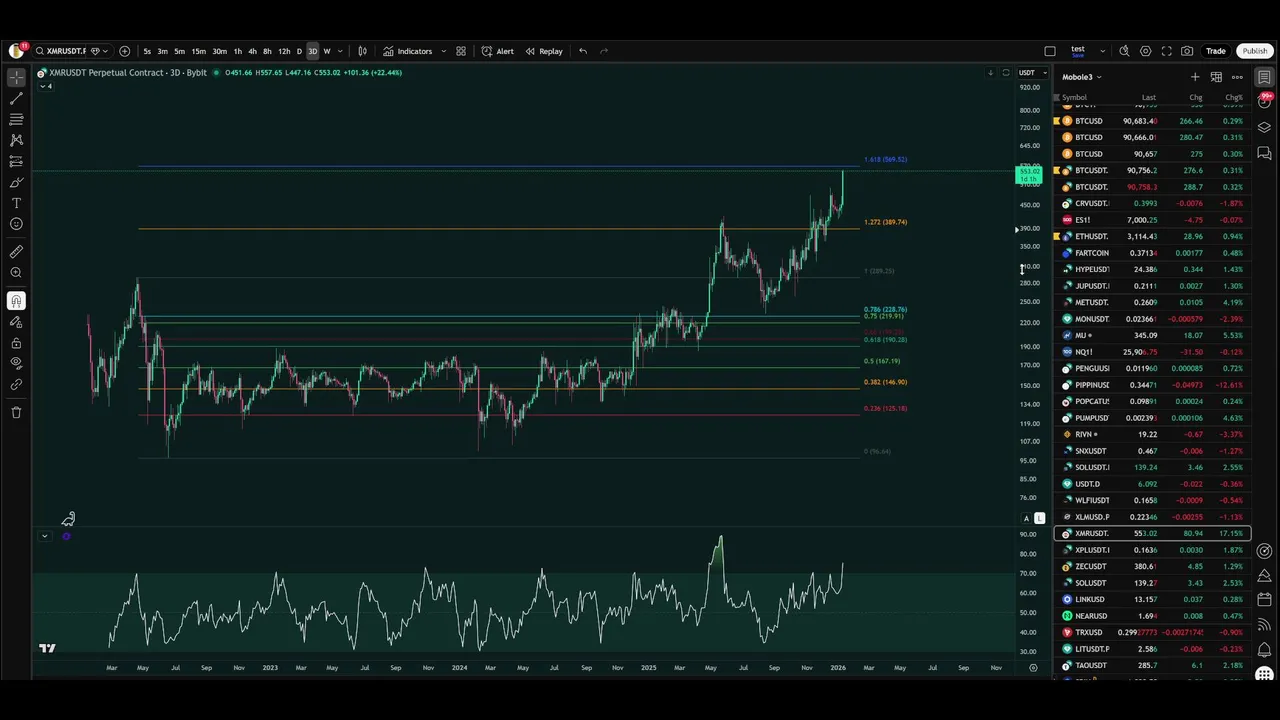Image resolution: width=1280 pixels, height=720 pixels.
Task: Collapse the indicator legend showing 4
Action: click(x=46, y=86)
